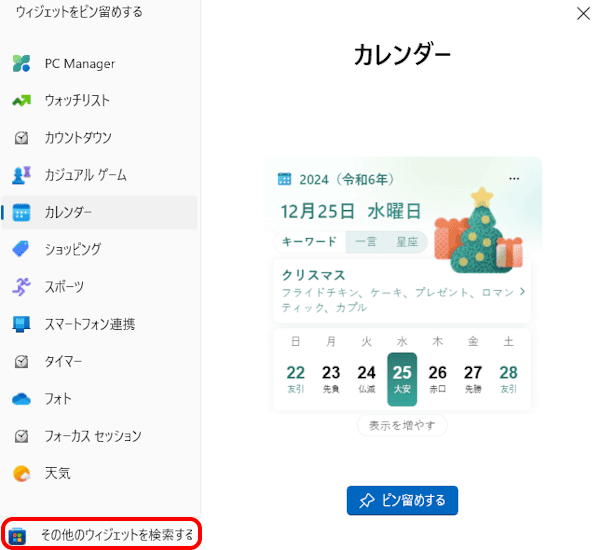Select the Countdown clock icon
The width and height of the screenshot is (600, 550).
coord(21,138)
